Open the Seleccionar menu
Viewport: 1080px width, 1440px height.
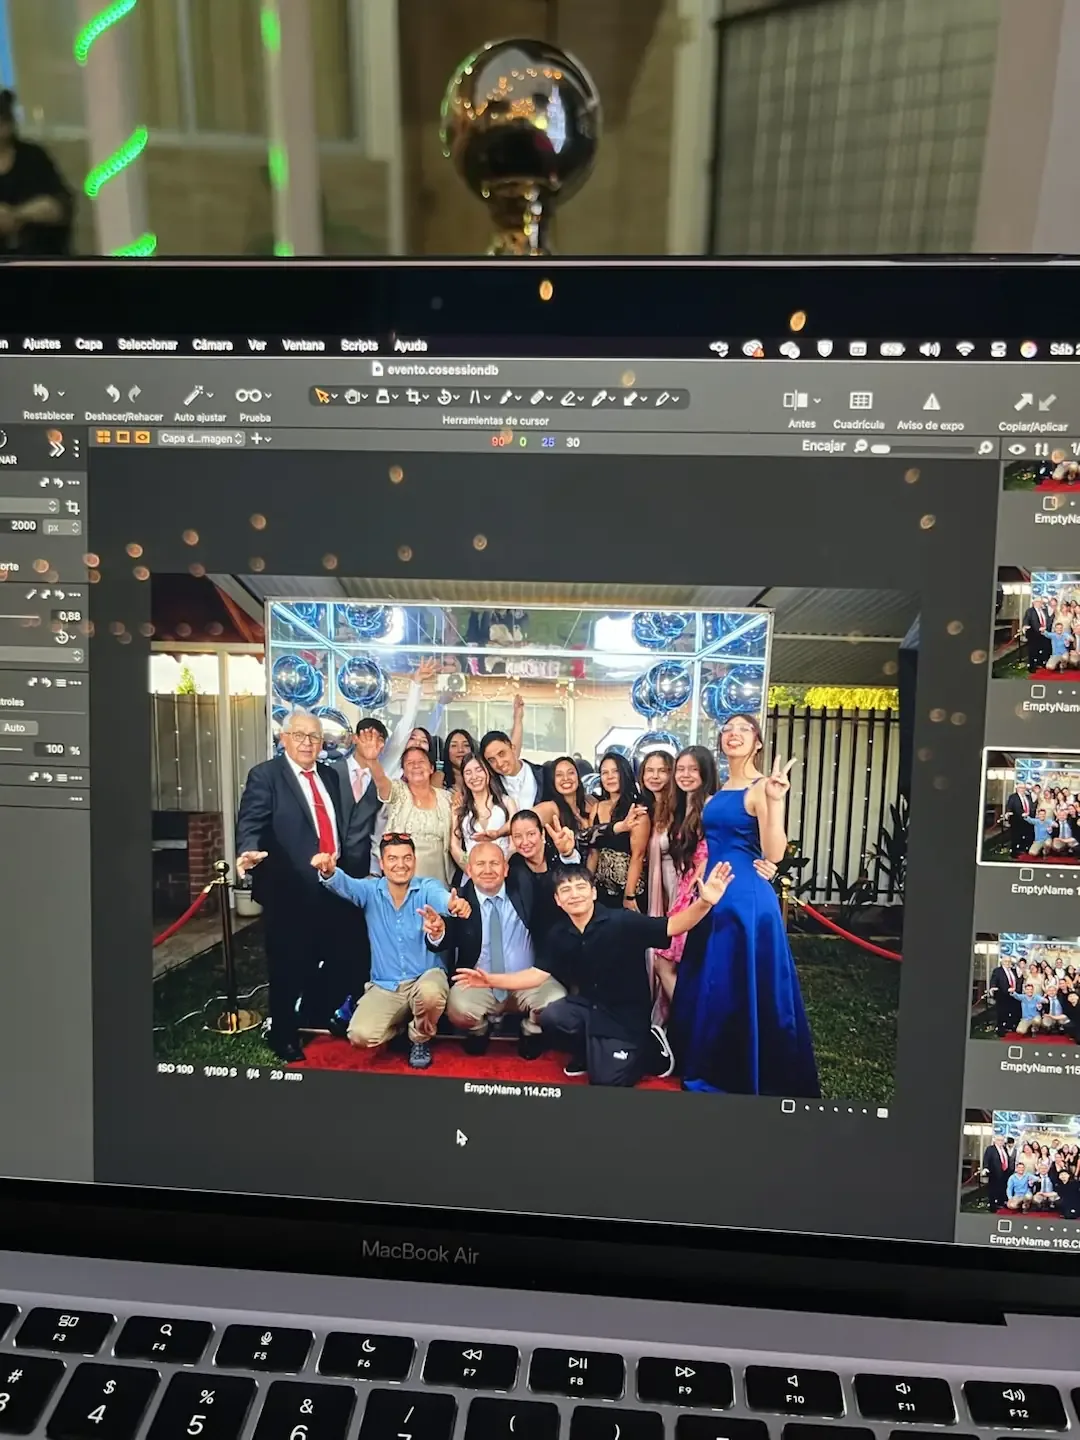[147, 345]
